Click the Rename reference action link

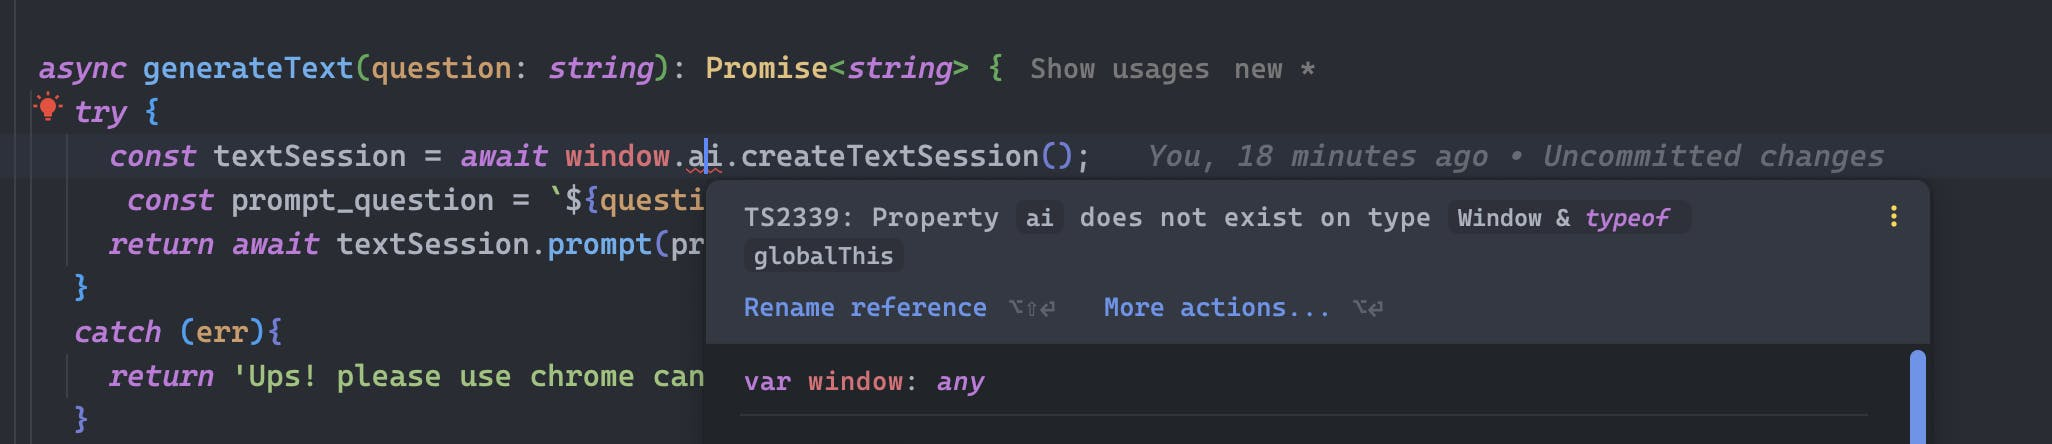(x=864, y=307)
